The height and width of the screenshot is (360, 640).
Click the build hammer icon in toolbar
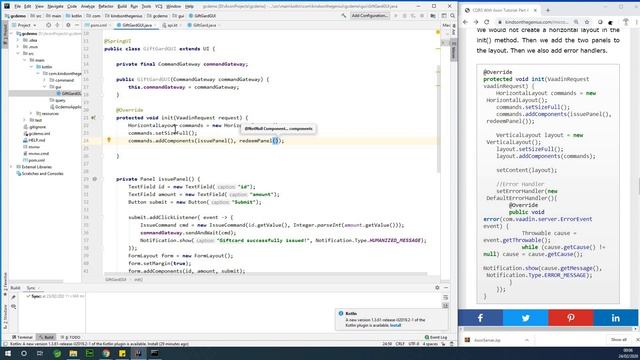tap(344, 16)
